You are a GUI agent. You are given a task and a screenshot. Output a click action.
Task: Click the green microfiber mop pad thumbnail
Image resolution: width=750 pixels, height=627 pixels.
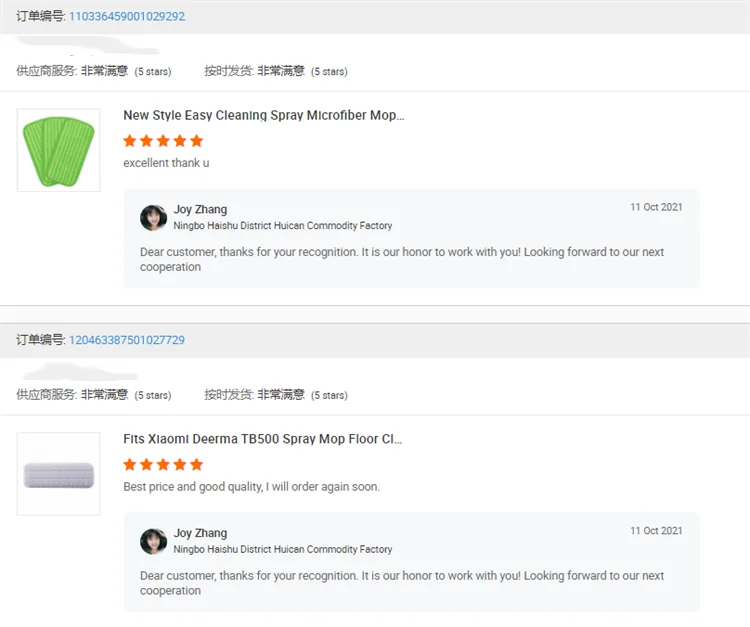tap(58, 150)
